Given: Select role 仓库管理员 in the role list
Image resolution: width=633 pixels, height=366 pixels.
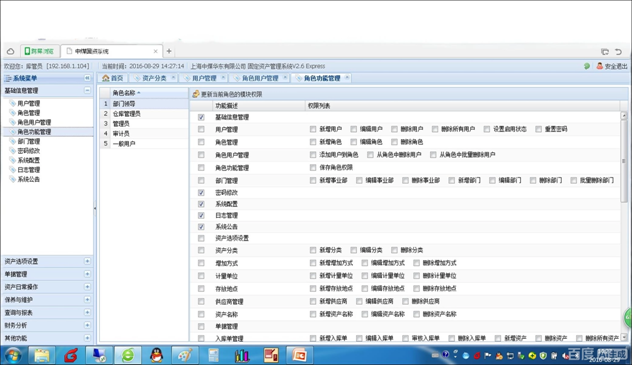Looking at the screenshot, I should pyautogui.click(x=144, y=114).
